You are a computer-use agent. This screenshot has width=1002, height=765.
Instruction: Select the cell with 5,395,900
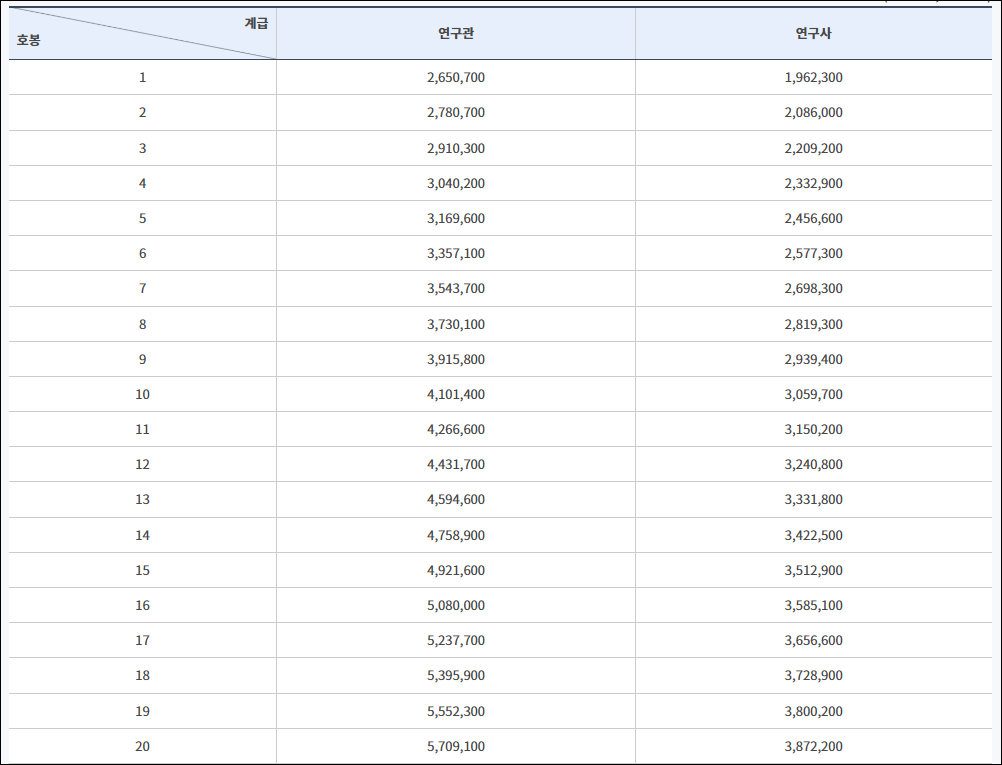(456, 676)
